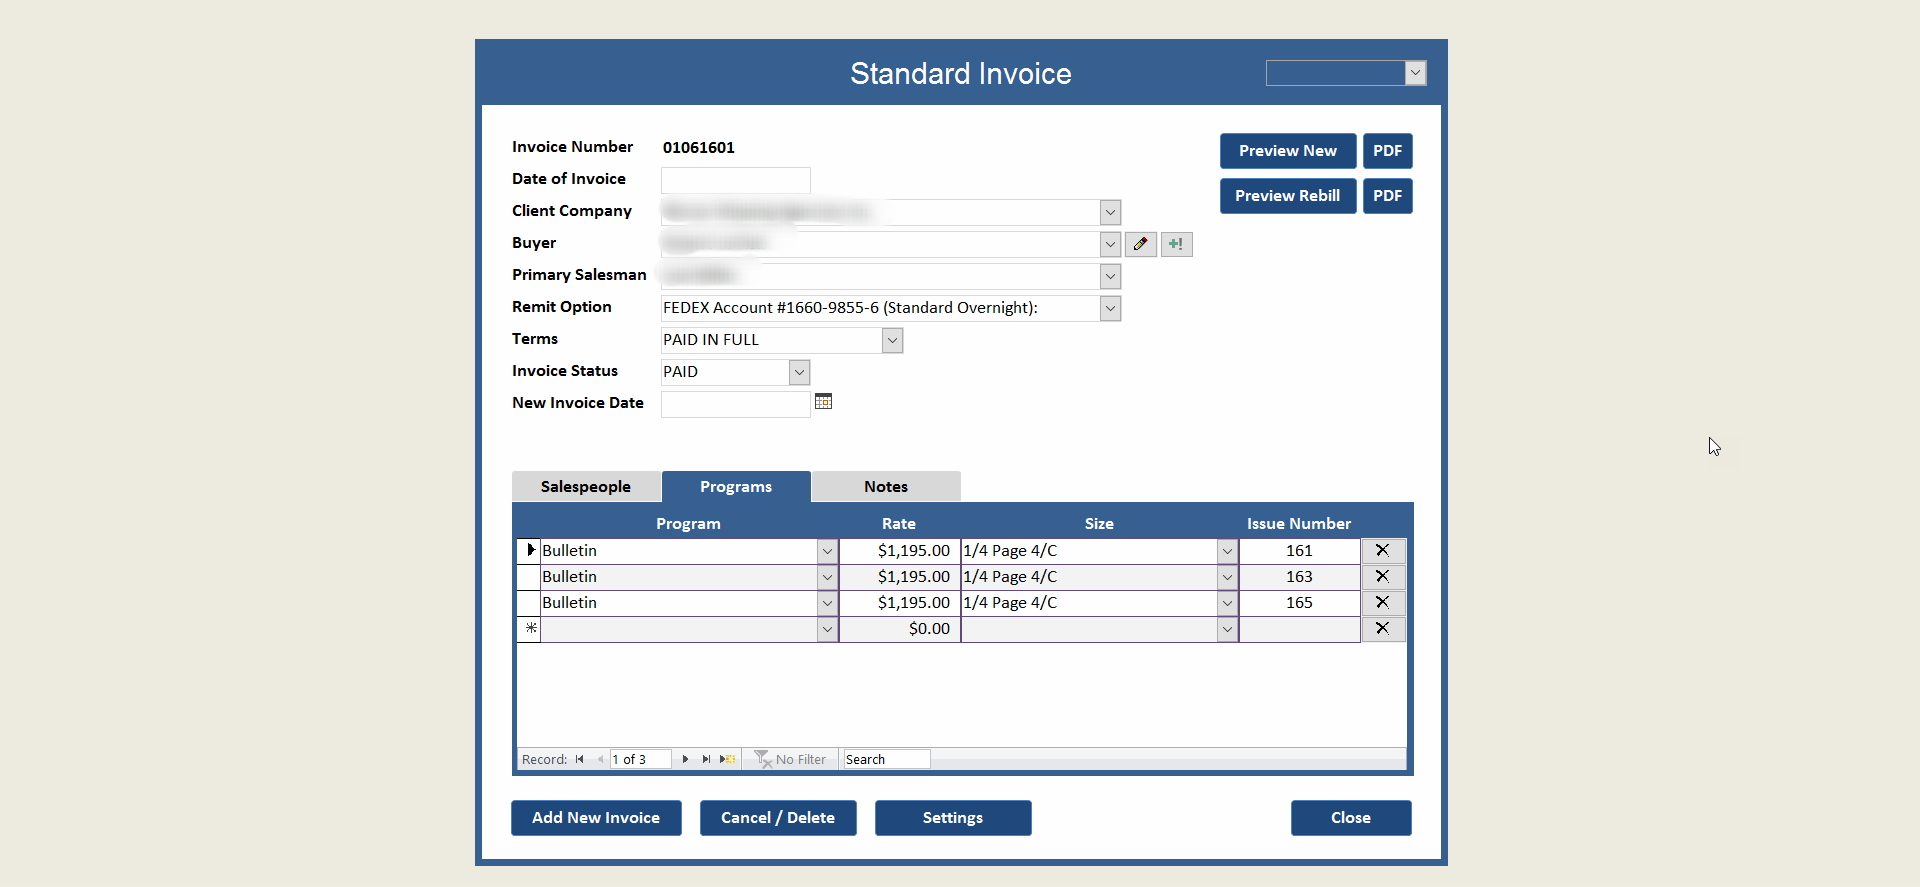Click the X on the blank new row
This screenshot has height=887, width=1920.
[x=1383, y=629]
